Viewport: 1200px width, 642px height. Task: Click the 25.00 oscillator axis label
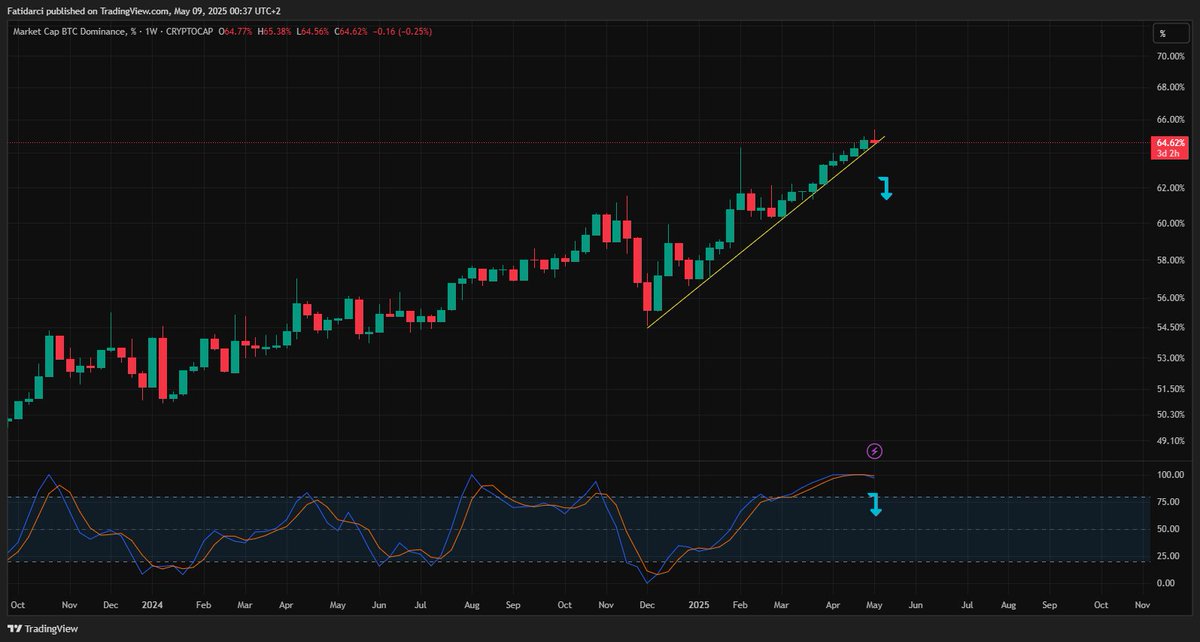[1168, 556]
